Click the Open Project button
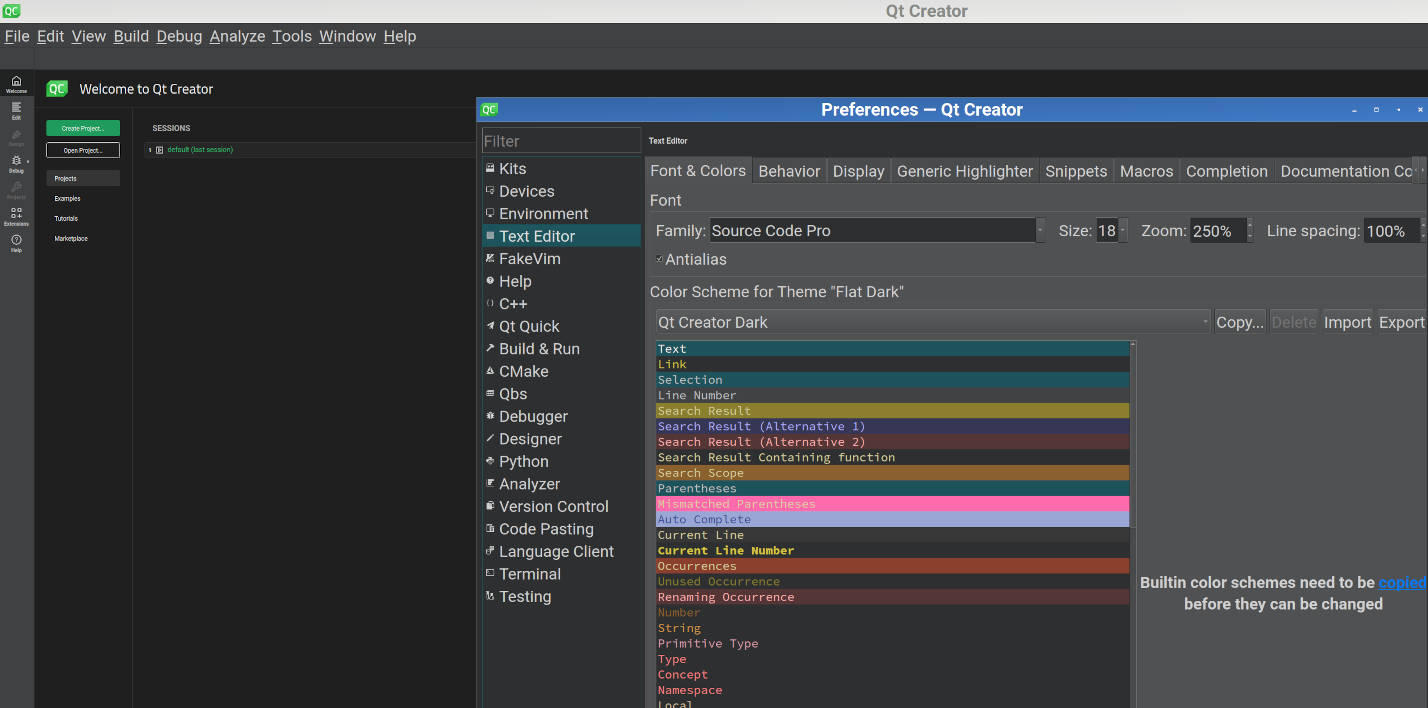 83,150
